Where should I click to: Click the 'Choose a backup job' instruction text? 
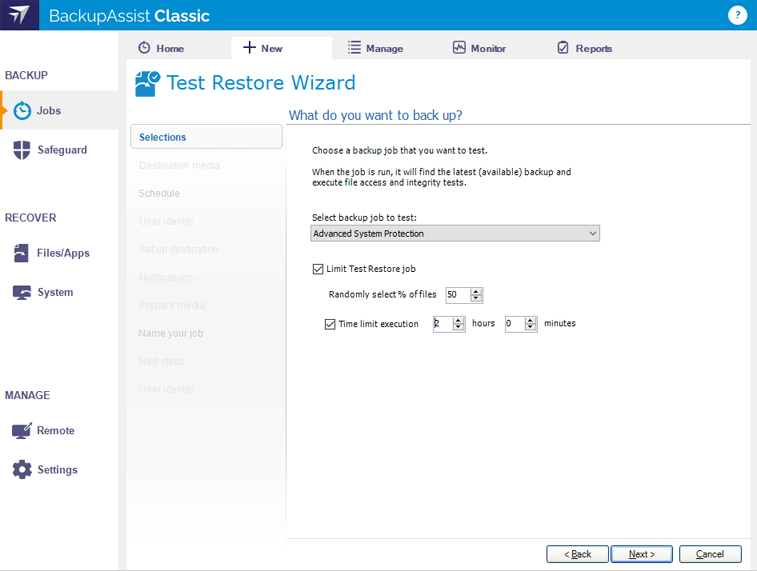click(399, 151)
